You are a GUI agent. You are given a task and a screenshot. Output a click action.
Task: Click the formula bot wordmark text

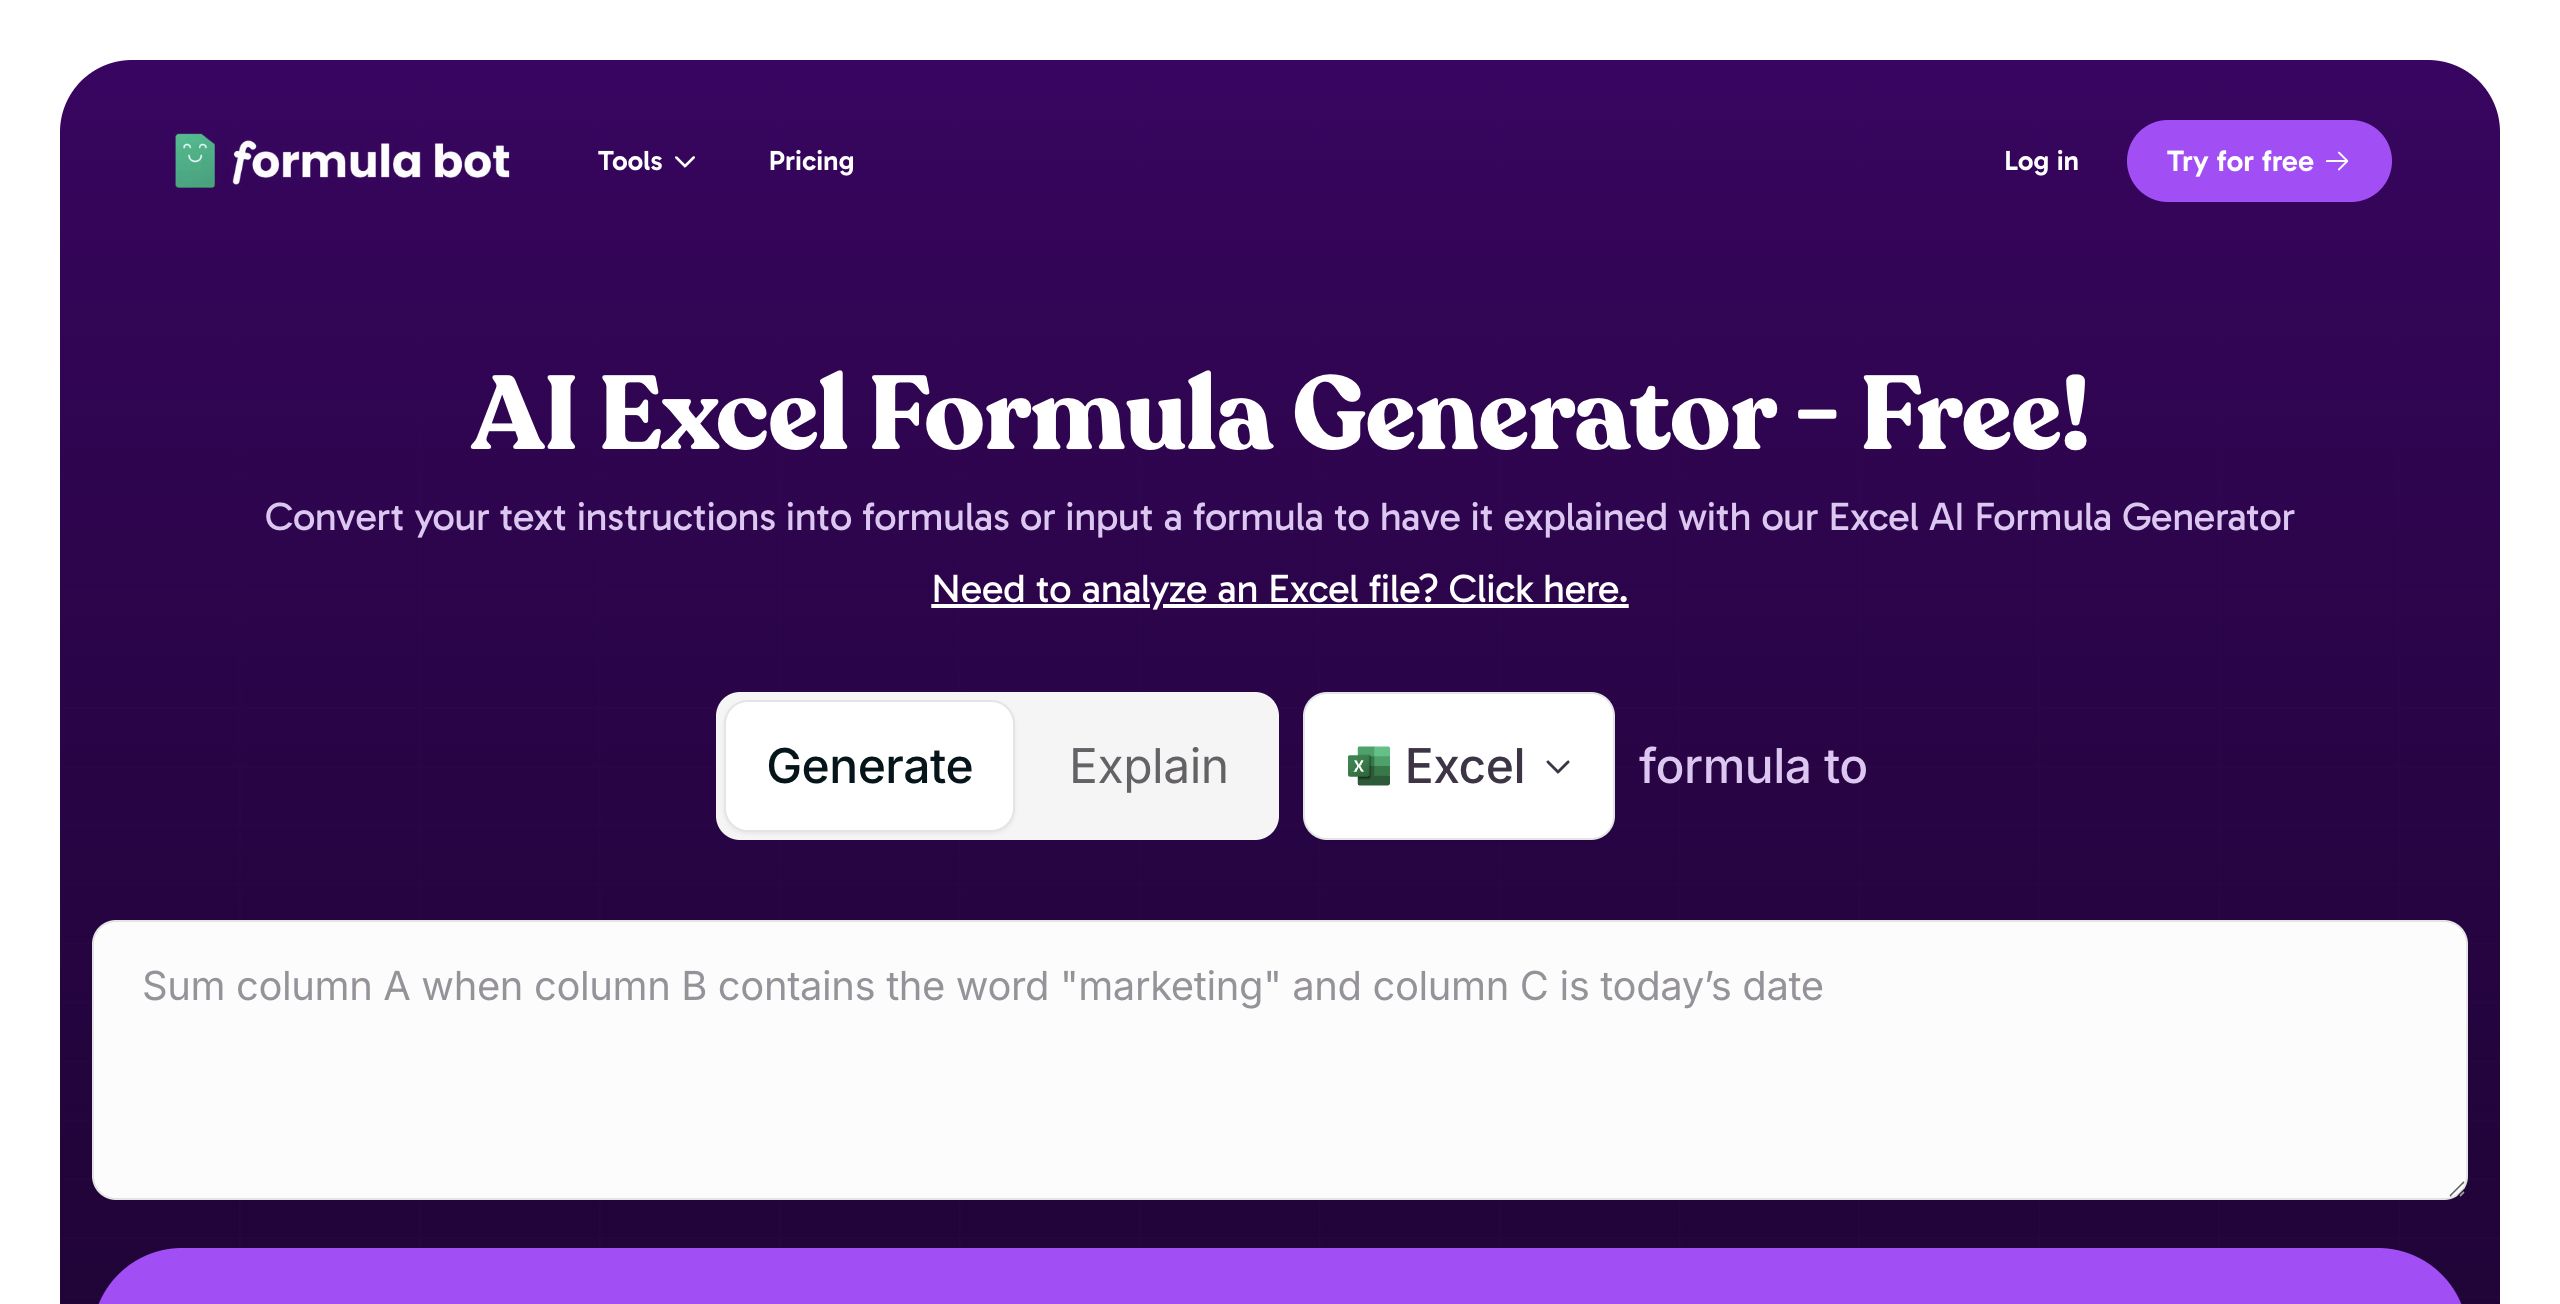[x=371, y=161]
